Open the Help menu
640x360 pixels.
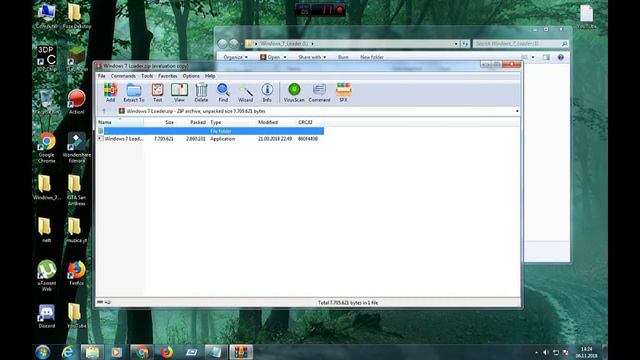pyautogui.click(x=210, y=76)
